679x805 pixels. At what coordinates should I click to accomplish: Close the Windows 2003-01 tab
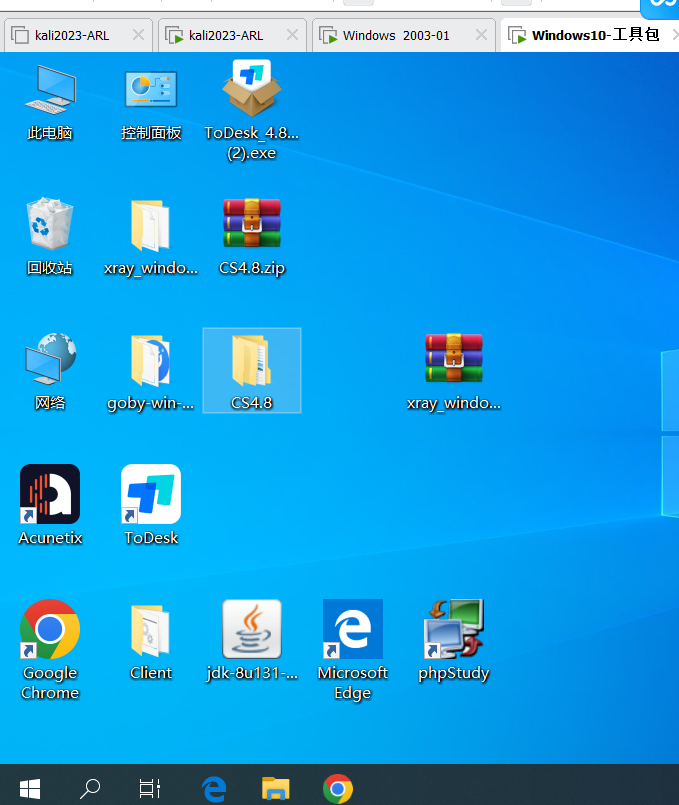click(481, 35)
